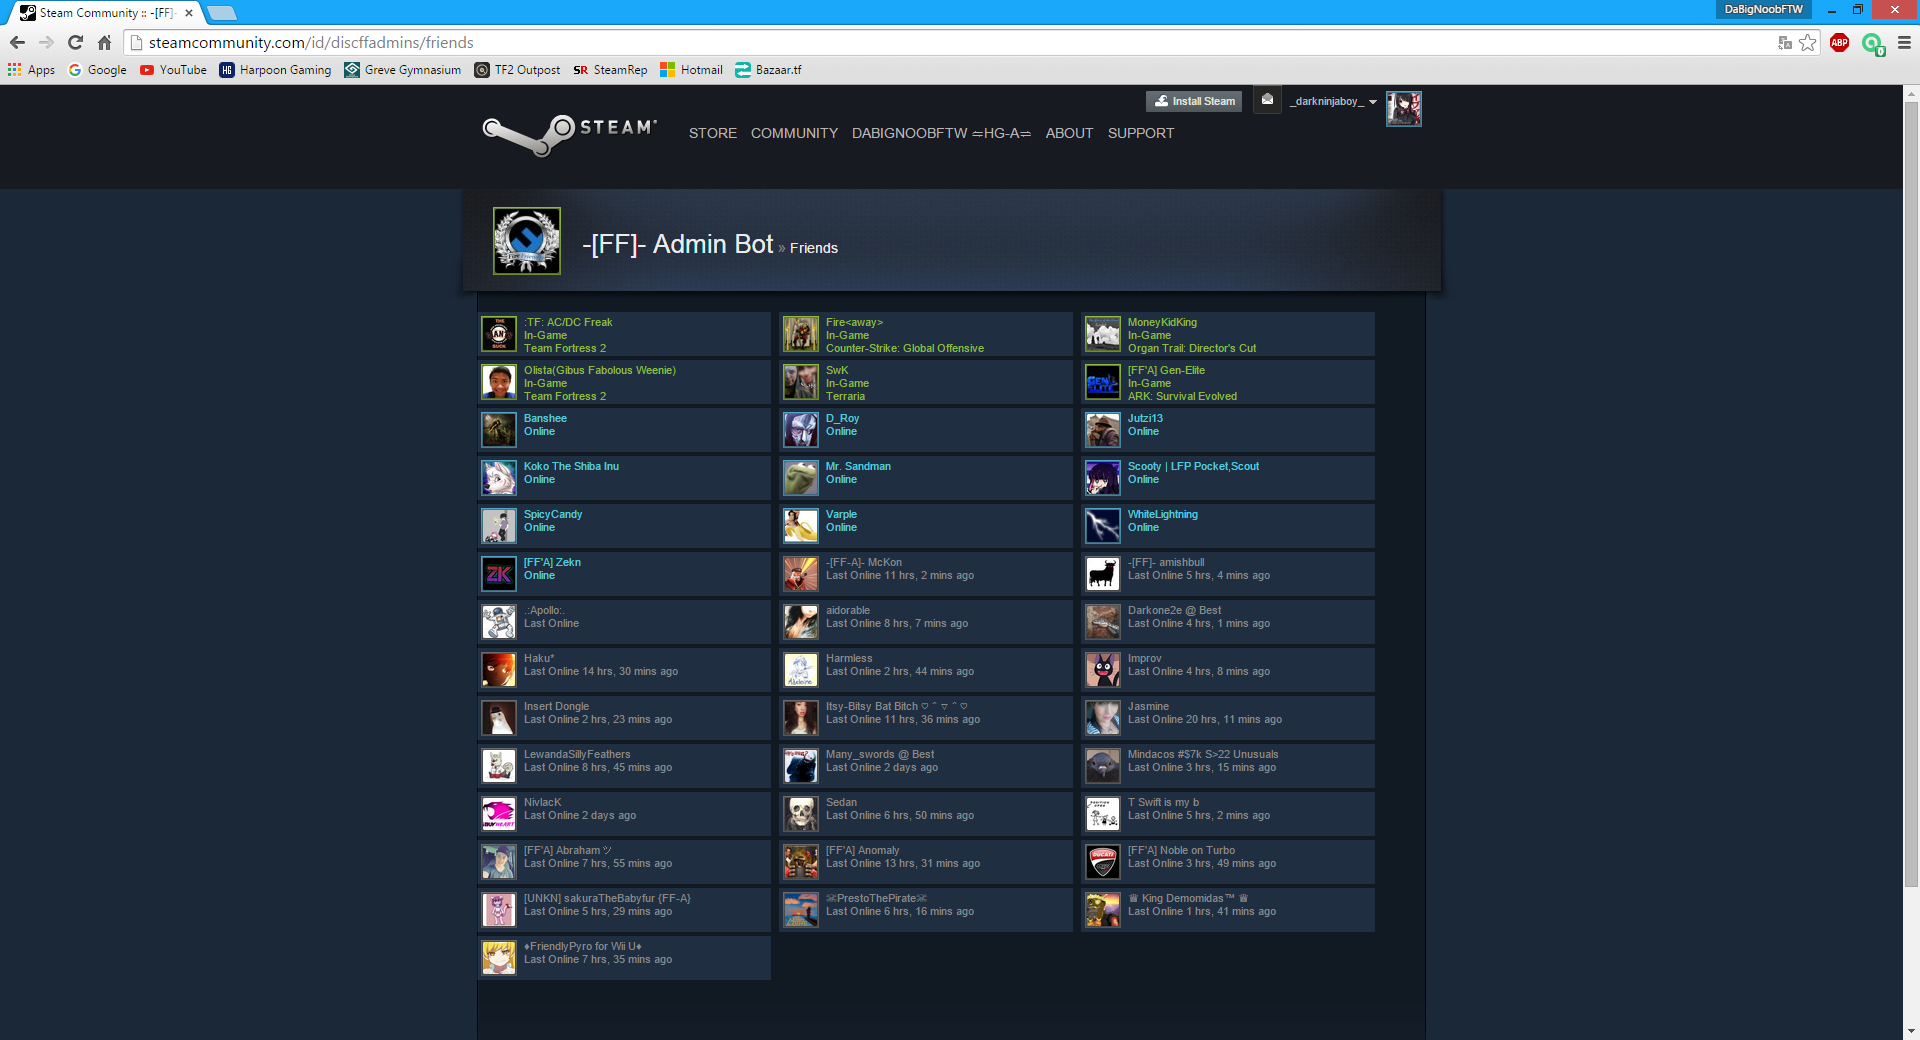Image resolution: width=1920 pixels, height=1040 pixels.
Task: Open the Greve Gymnasium bookmark
Action: pyautogui.click(x=402, y=70)
